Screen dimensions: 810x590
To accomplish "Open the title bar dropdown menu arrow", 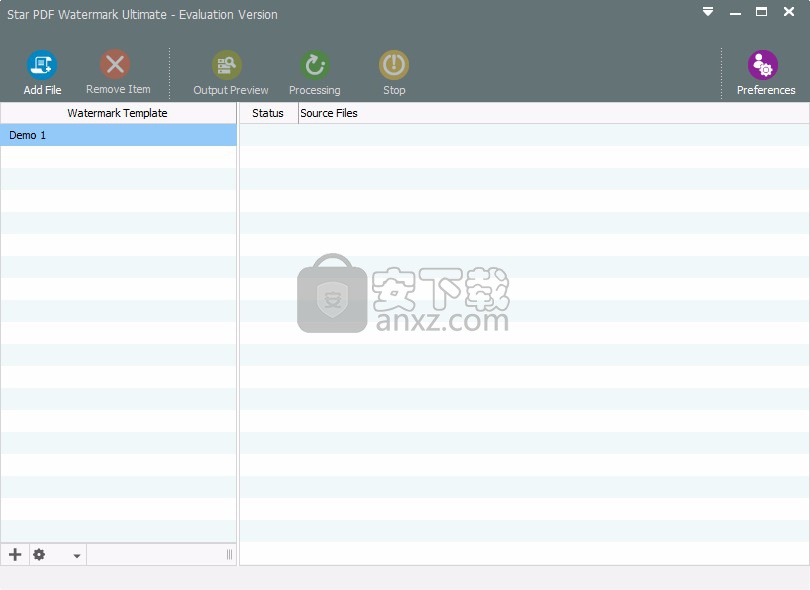I will pos(708,11).
